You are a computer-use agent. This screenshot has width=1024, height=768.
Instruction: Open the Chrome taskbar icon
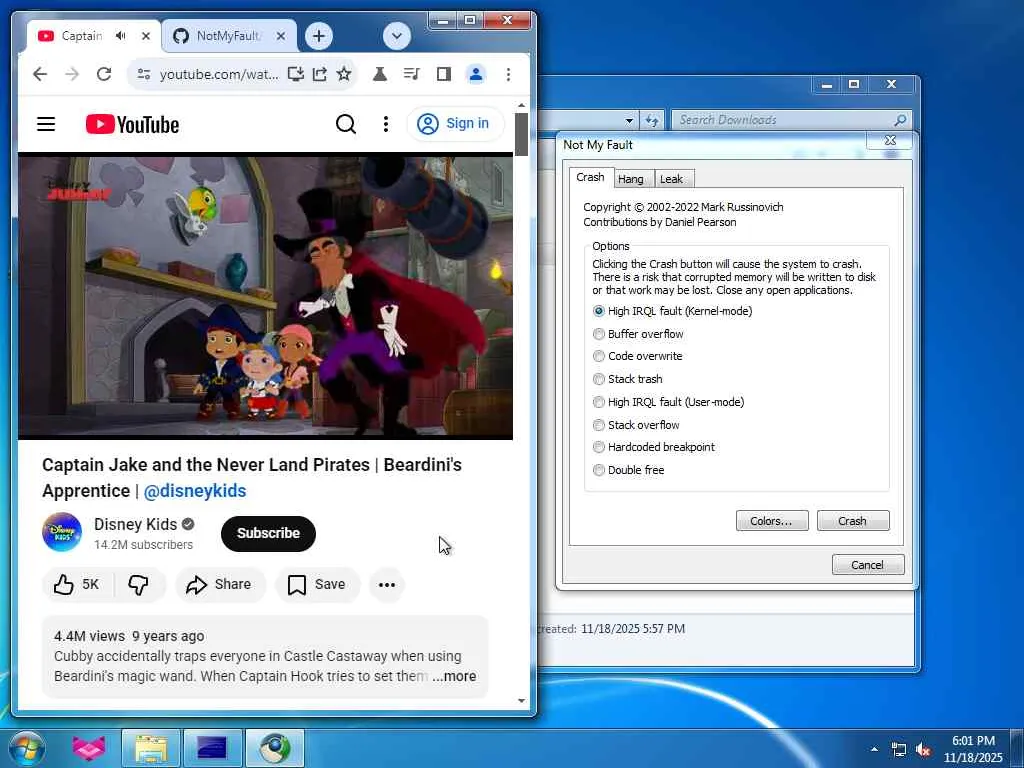coord(275,748)
